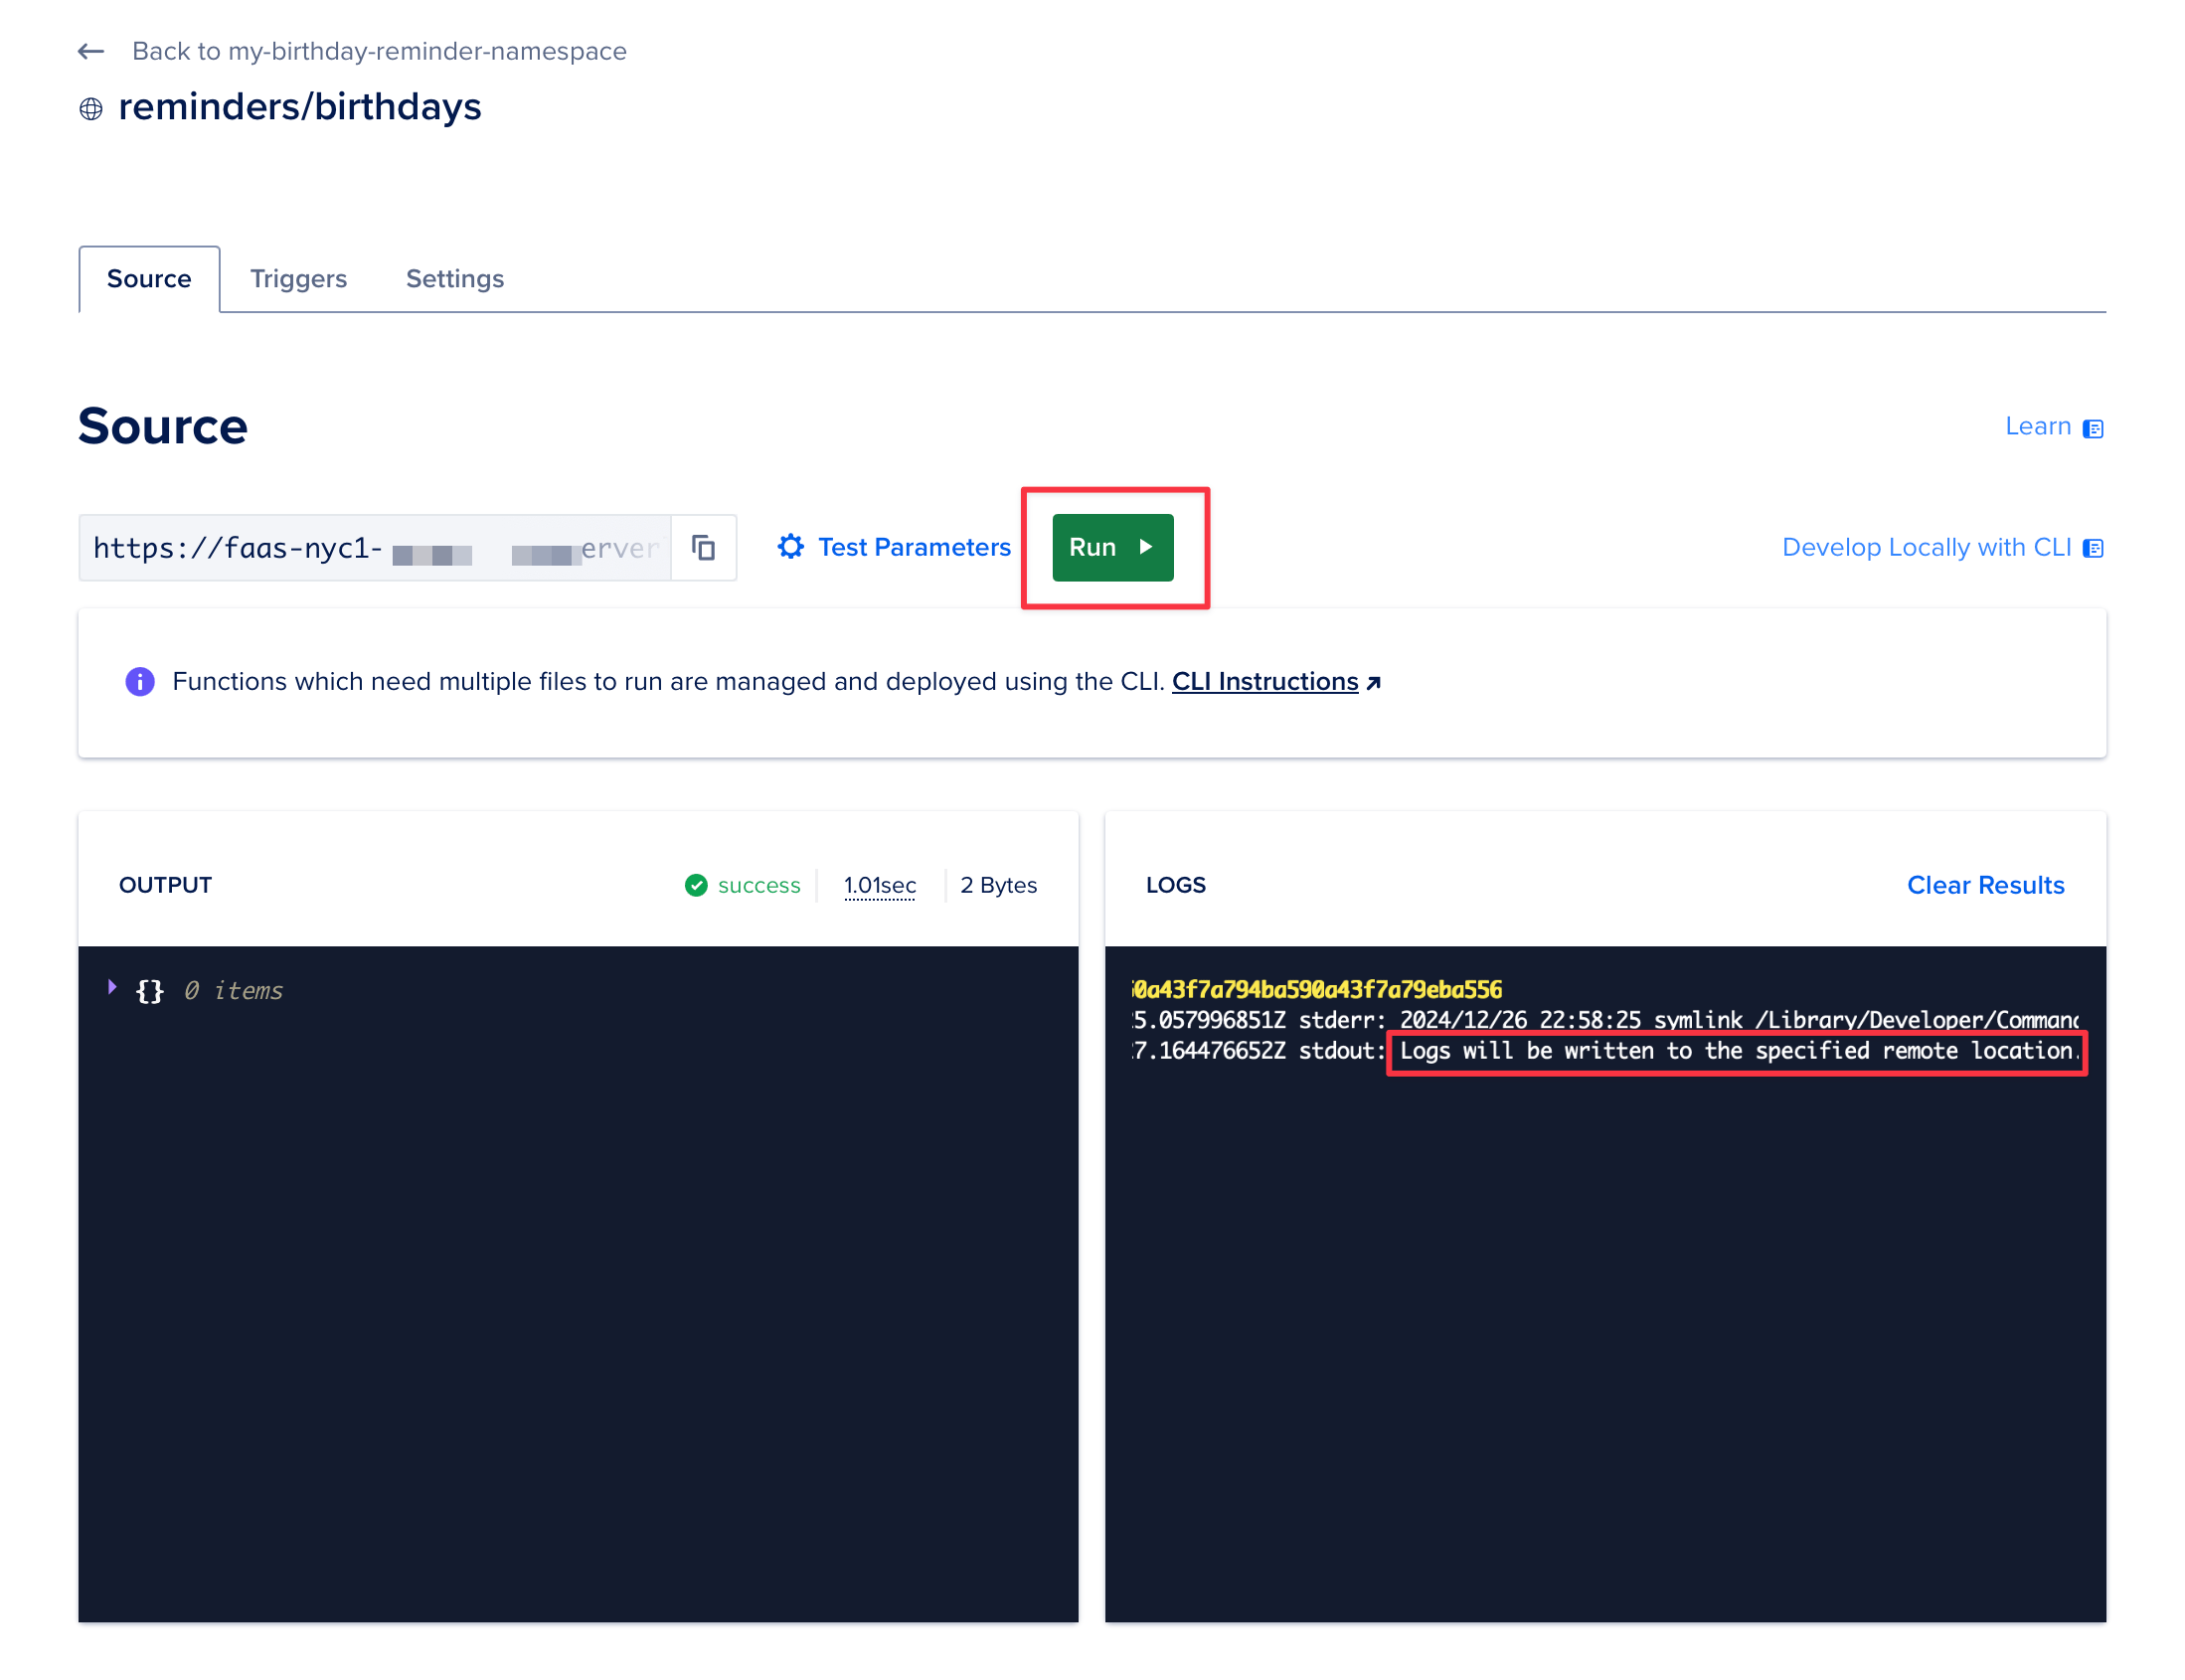Go back to my-birthday-reminder-namespace

[x=378, y=51]
